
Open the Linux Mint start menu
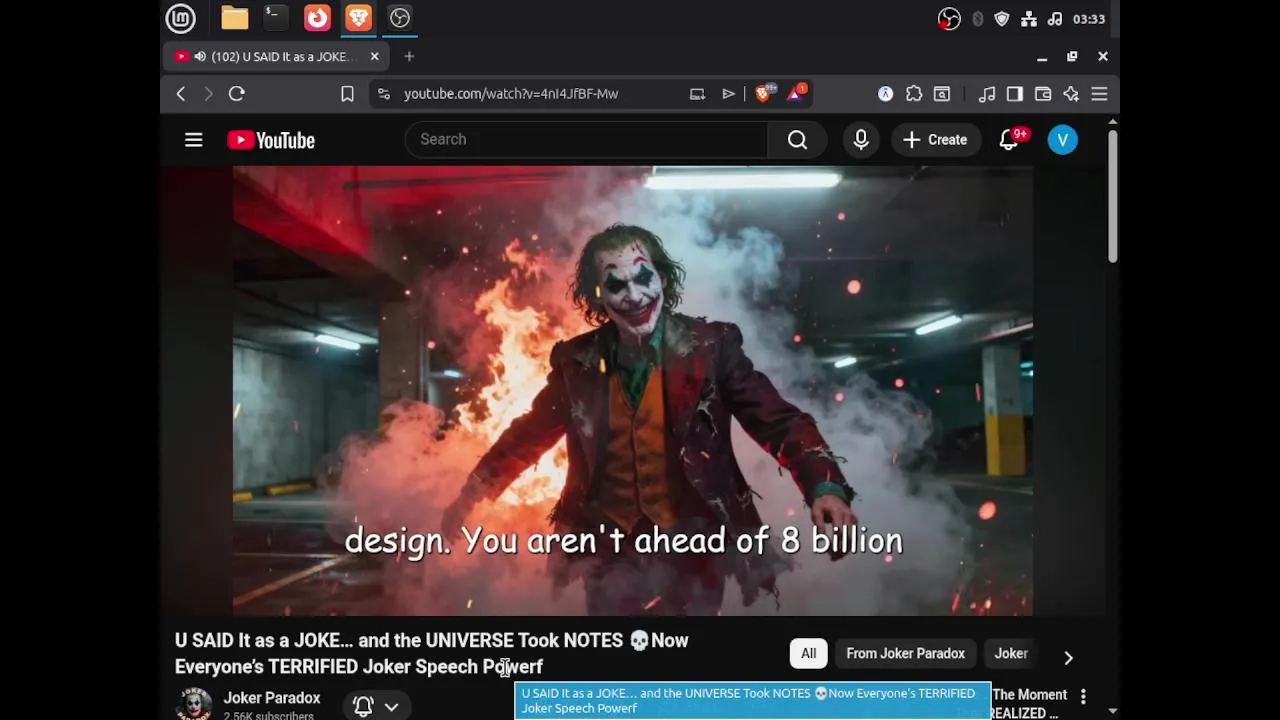pos(180,18)
